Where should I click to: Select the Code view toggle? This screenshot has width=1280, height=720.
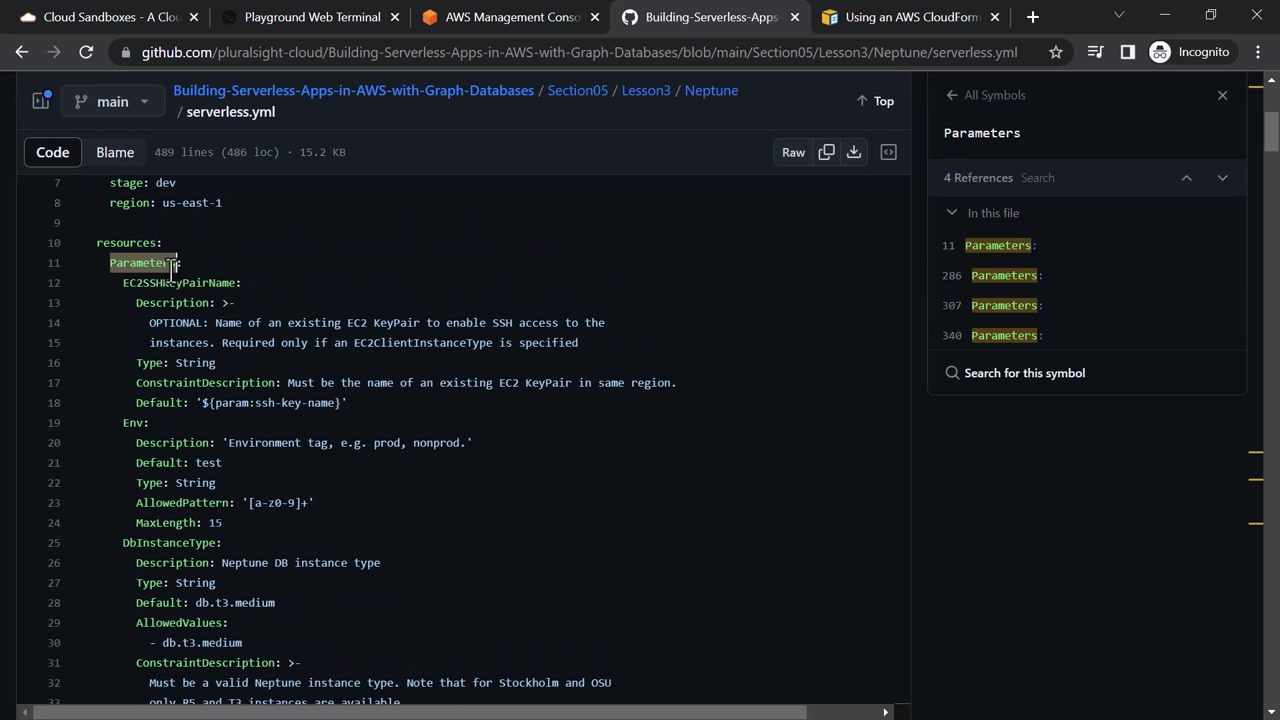(53, 152)
